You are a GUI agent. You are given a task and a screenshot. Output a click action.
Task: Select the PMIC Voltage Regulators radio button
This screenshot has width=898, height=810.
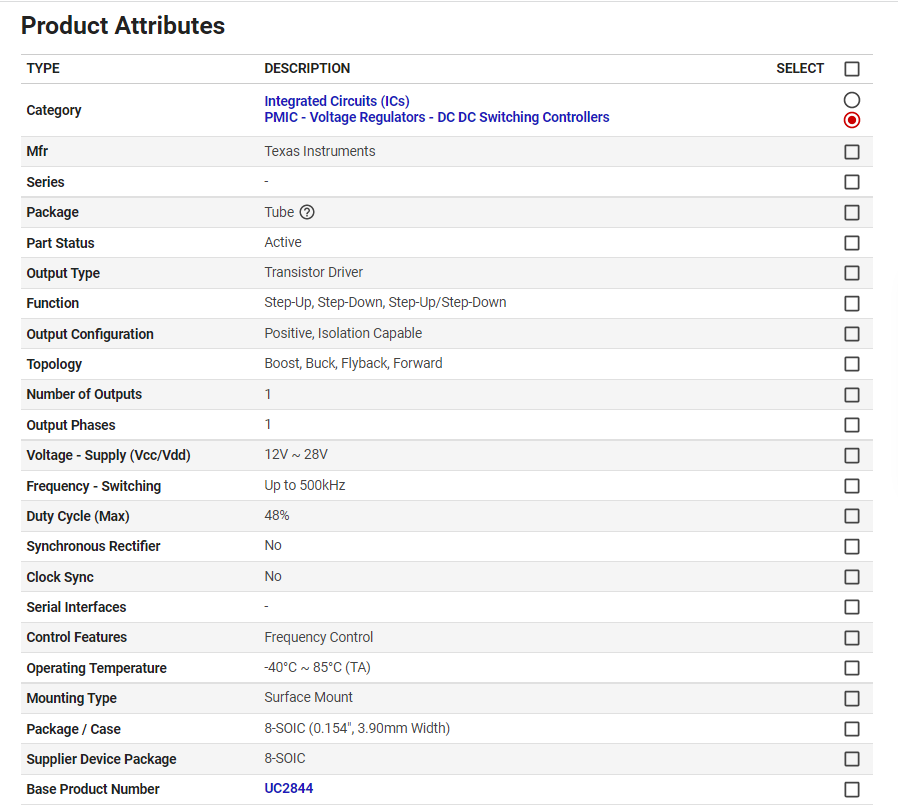[852, 120]
